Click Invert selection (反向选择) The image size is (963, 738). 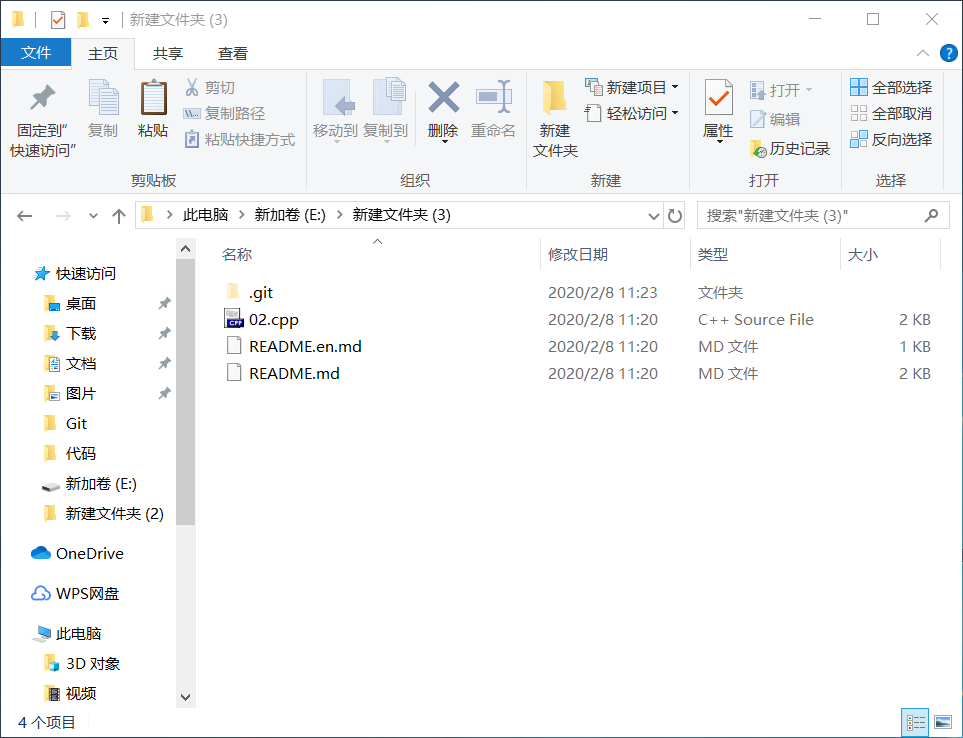[891, 139]
